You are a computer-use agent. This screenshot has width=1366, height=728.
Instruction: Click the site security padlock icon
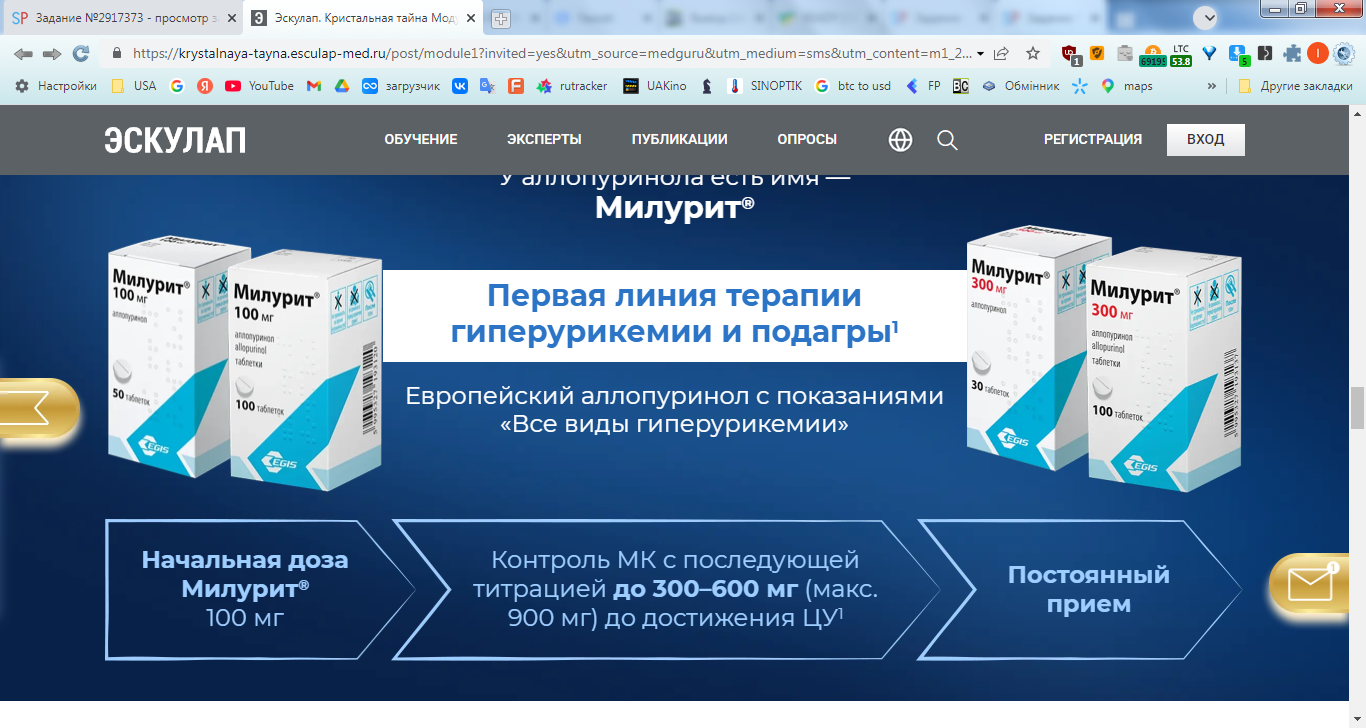coord(117,53)
